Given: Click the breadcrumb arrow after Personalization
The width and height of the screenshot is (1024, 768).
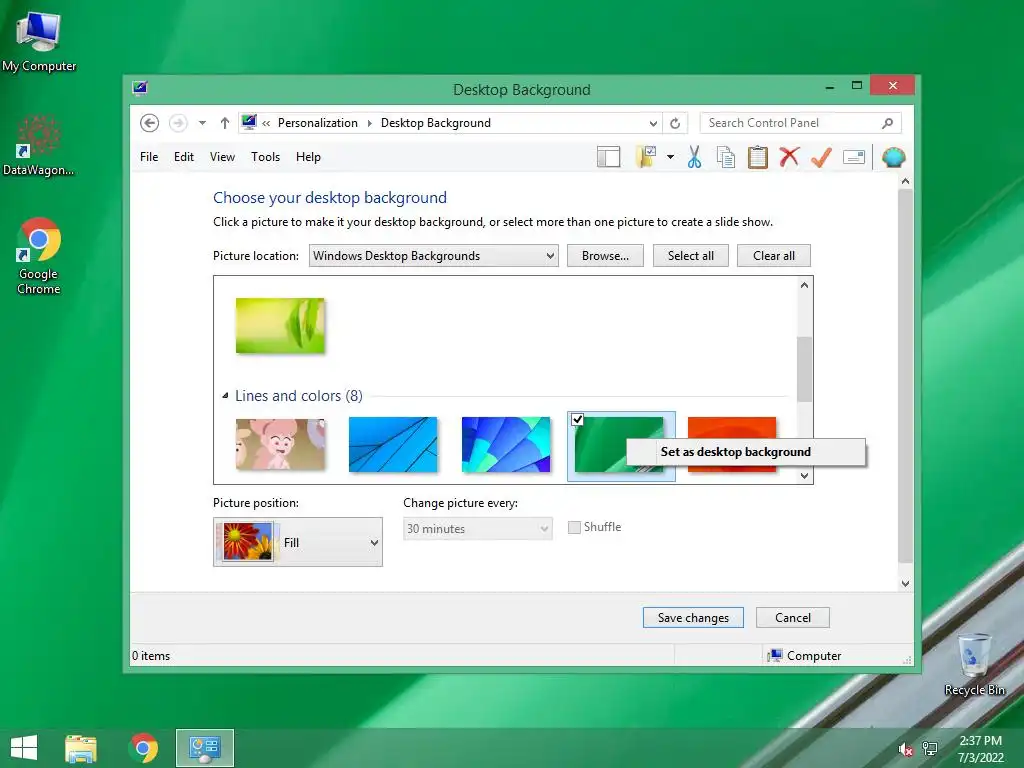Looking at the screenshot, I should tap(370, 123).
